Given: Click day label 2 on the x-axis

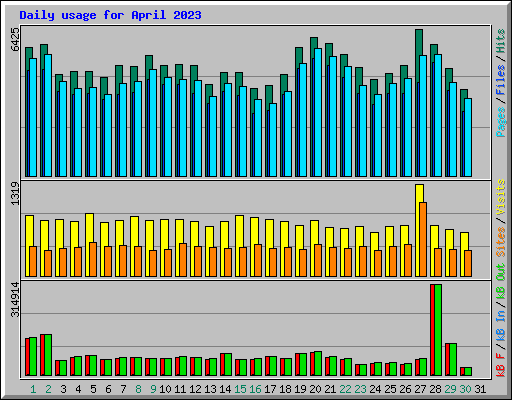Looking at the screenshot, I should pyautogui.click(x=48, y=389).
